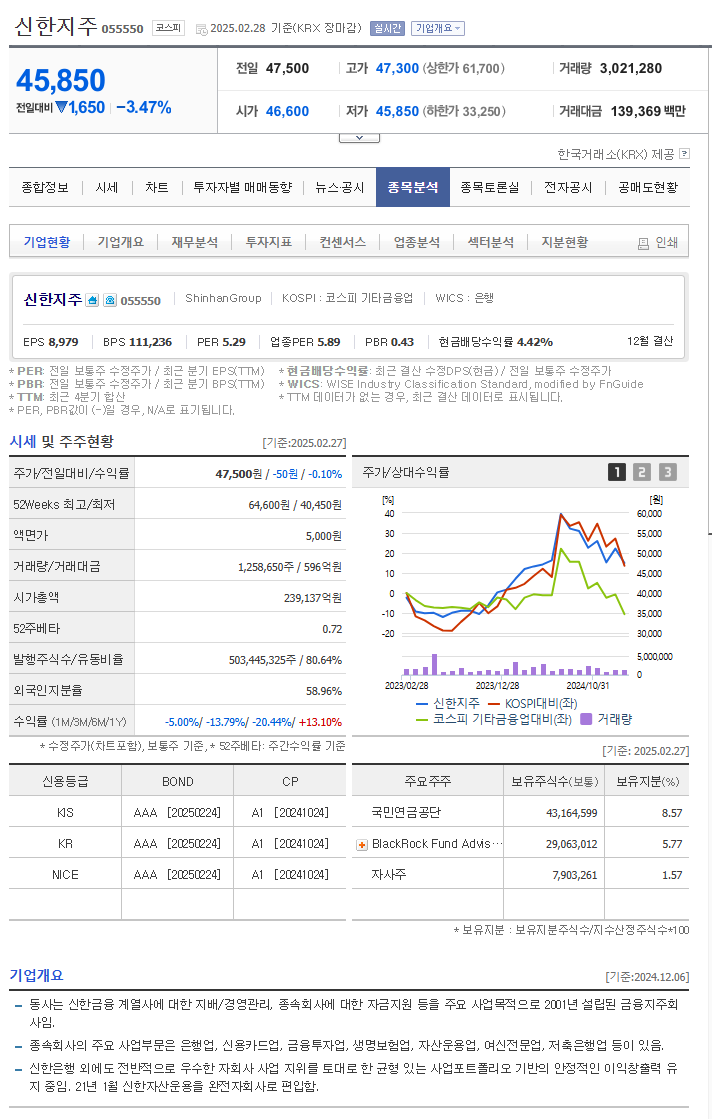Screen dimensions: 712x1119
Task: Open the 뉴스·공시 tab
Action: pyautogui.click(x=340, y=187)
